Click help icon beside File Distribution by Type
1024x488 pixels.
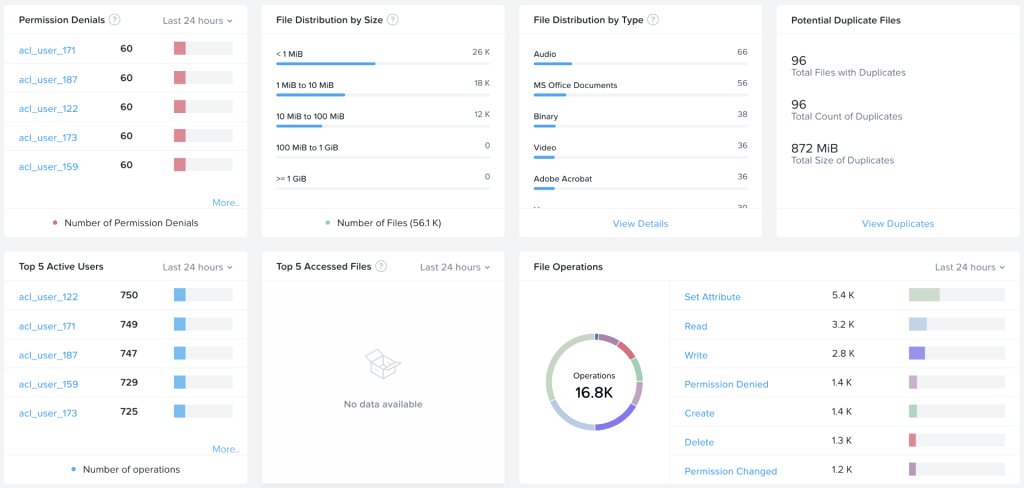[652, 20]
